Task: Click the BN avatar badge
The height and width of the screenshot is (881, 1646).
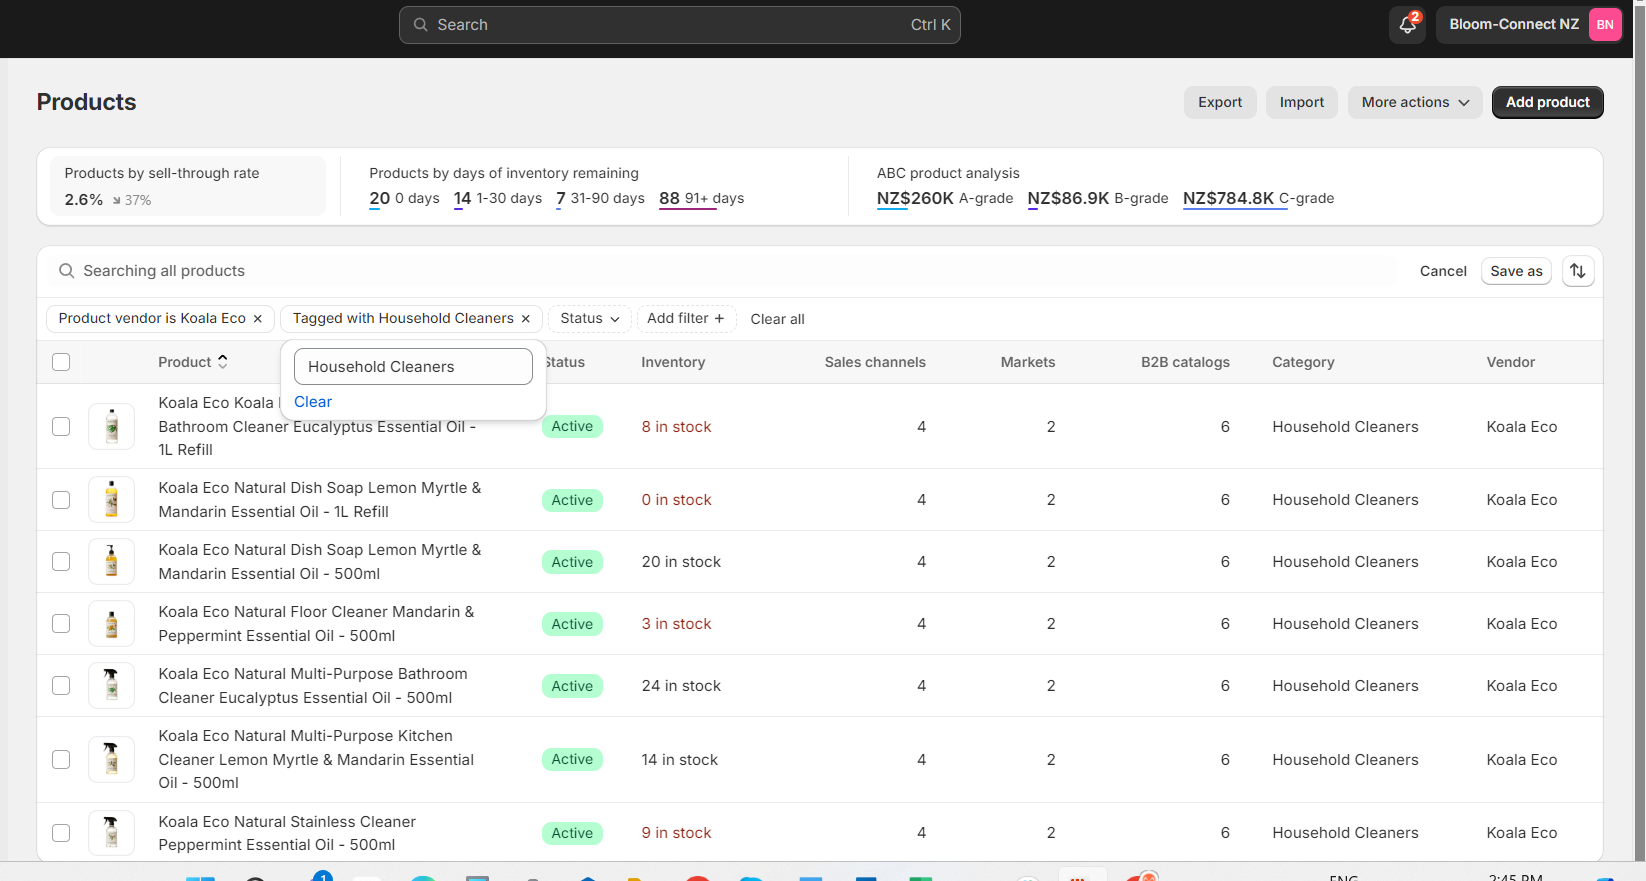Action: (1605, 25)
